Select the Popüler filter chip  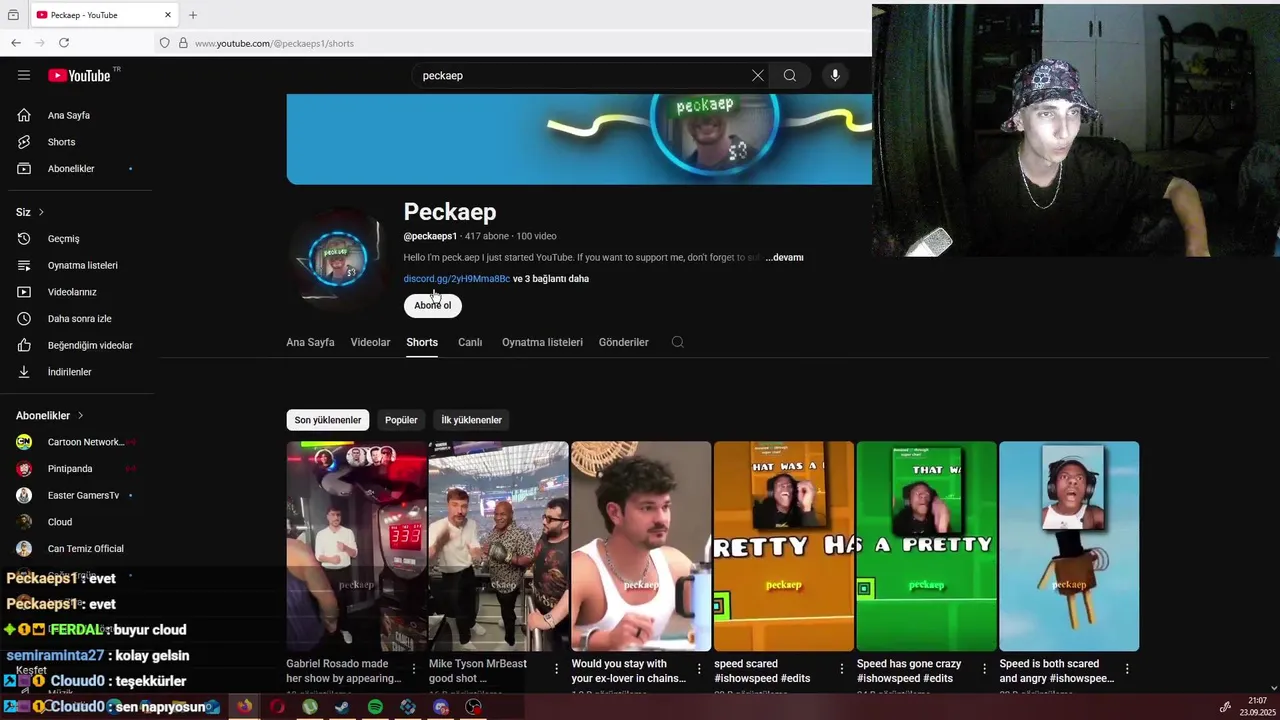[x=401, y=420]
